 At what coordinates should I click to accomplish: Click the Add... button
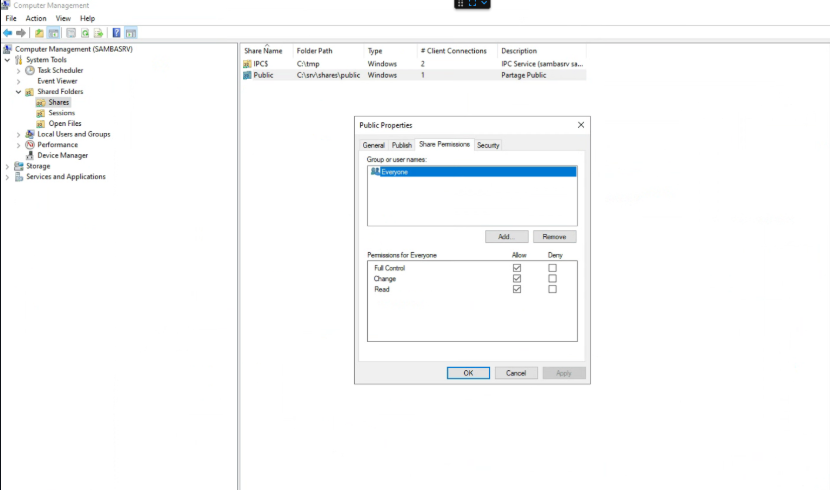(506, 237)
